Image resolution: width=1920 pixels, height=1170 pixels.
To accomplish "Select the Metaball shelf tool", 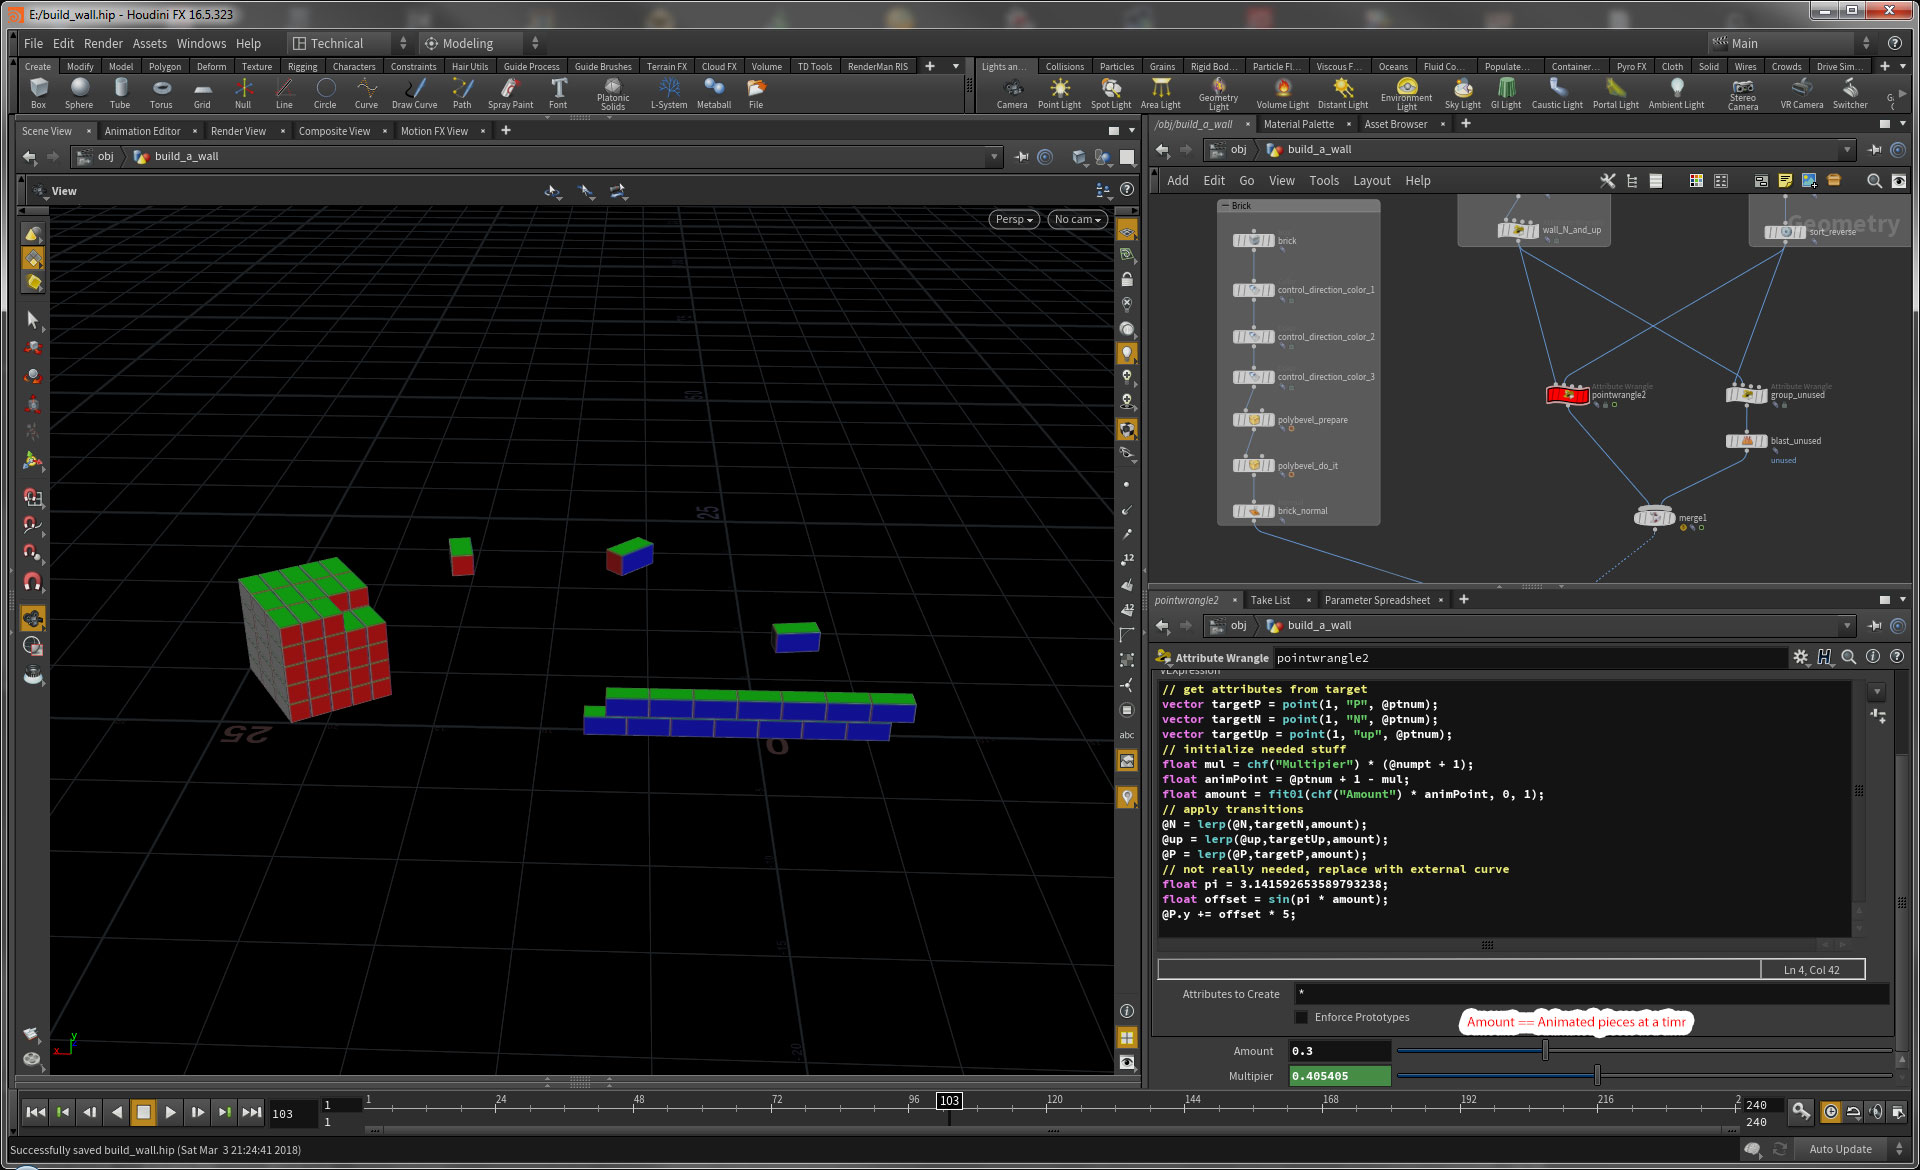I will (x=714, y=93).
